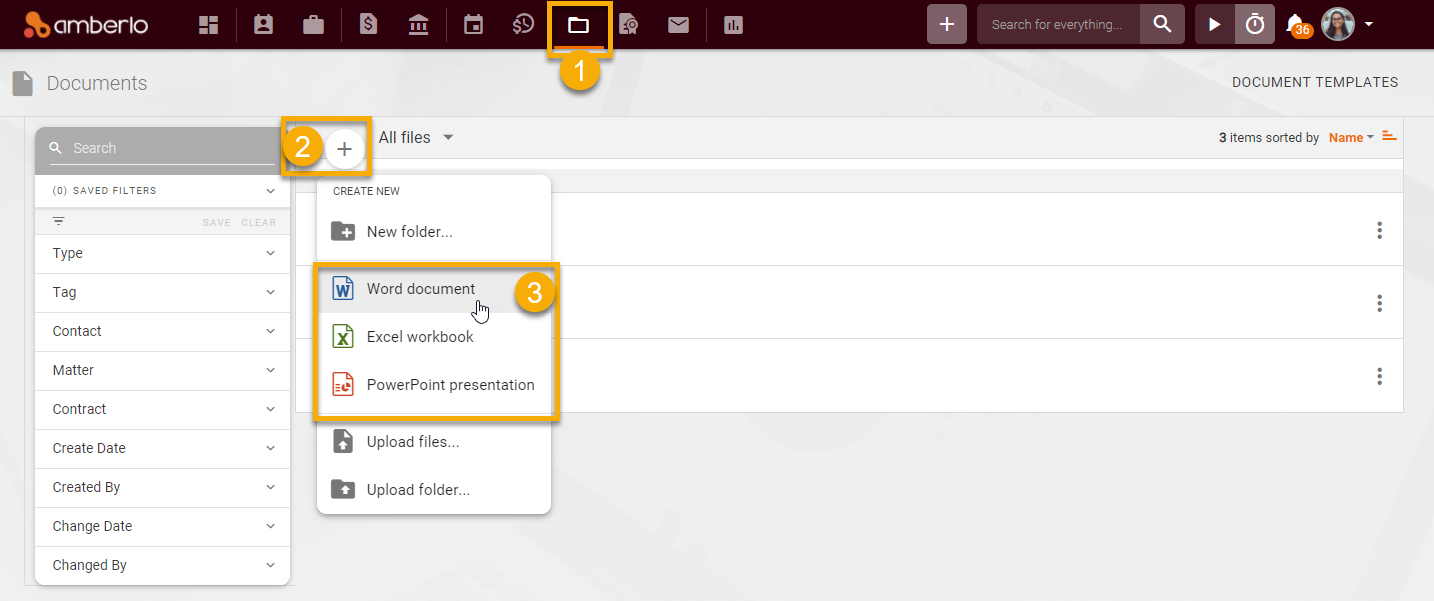Change sorting by clicking Name dropdown
1434x601 pixels.
click(1346, 137)
